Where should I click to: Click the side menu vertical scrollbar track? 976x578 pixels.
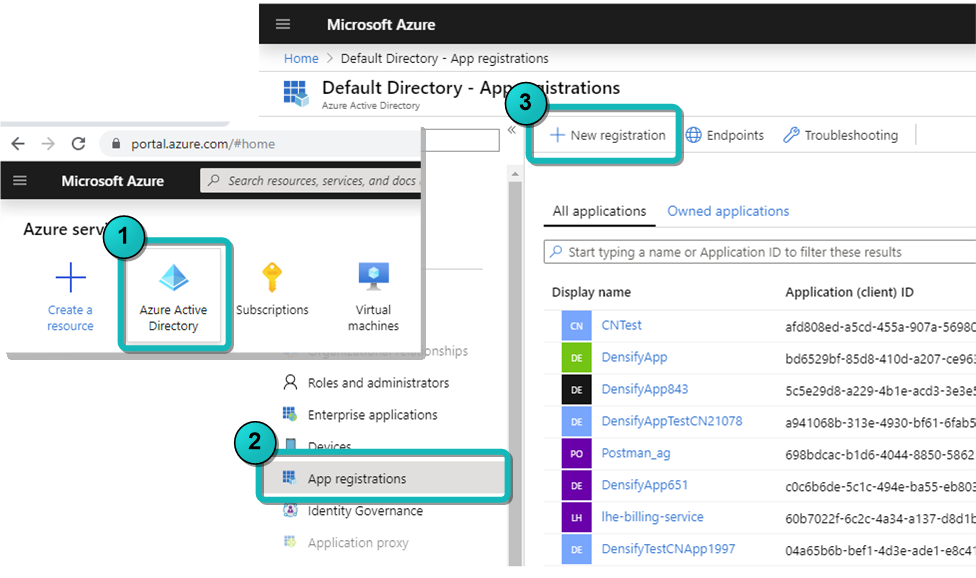click(x=515, y=373)
